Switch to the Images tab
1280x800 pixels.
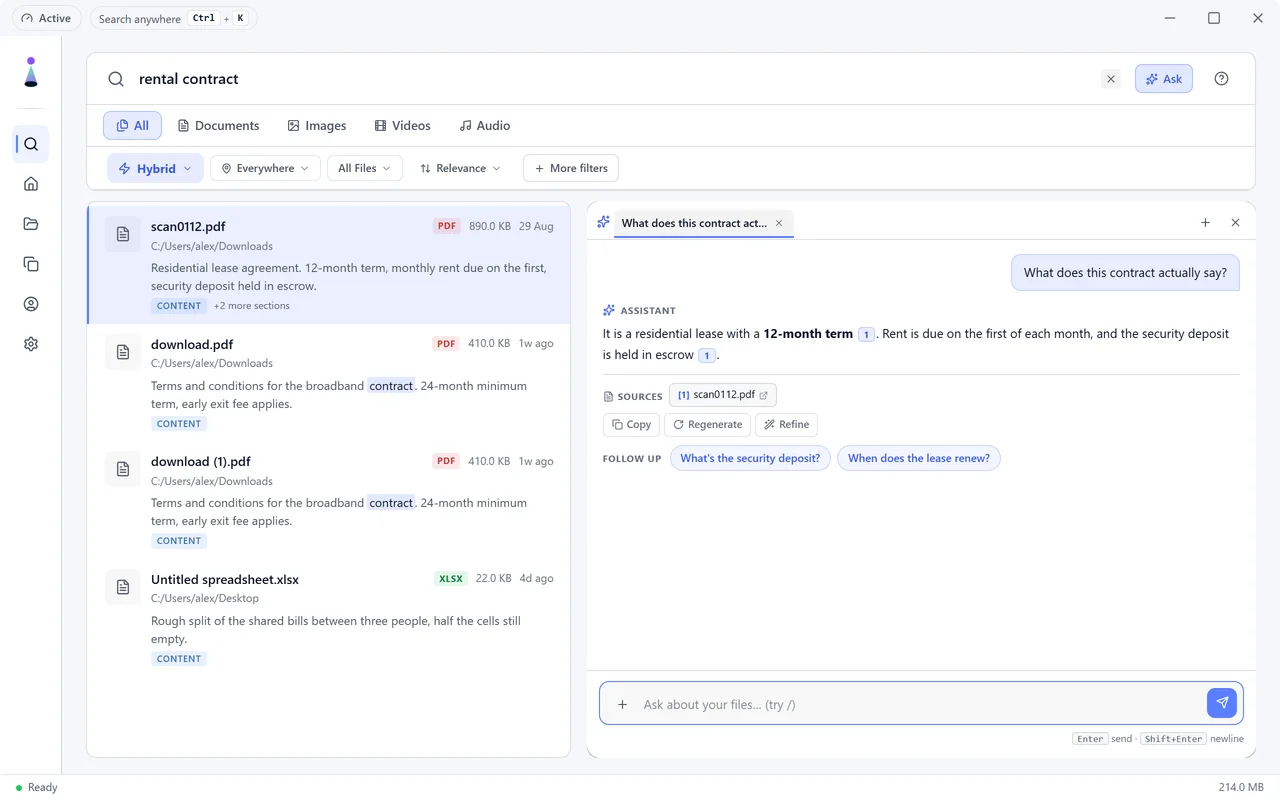tap(317, 126)
